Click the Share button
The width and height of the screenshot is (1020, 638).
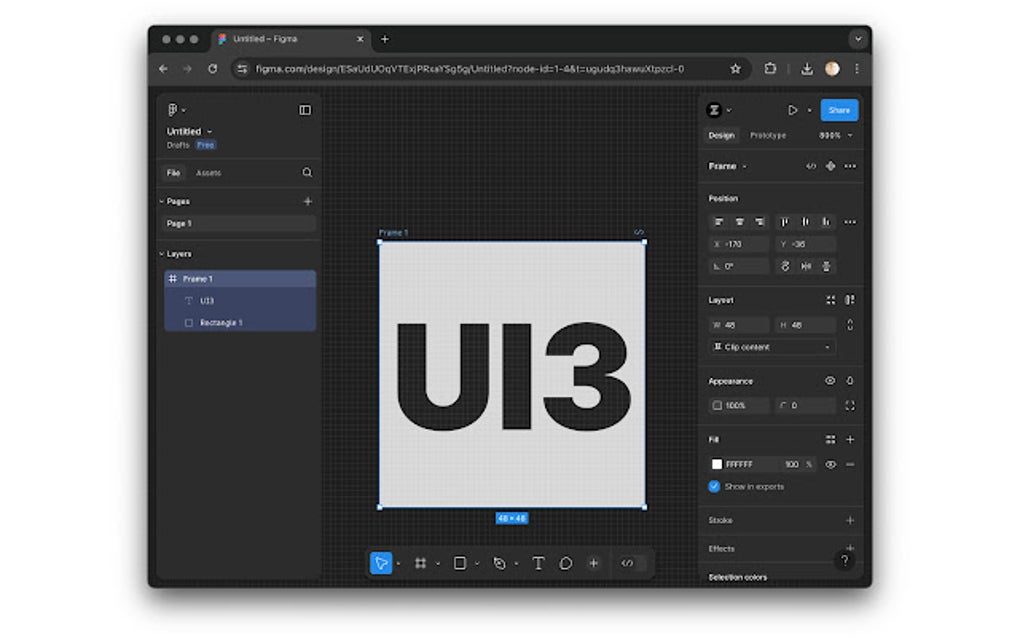839,110
